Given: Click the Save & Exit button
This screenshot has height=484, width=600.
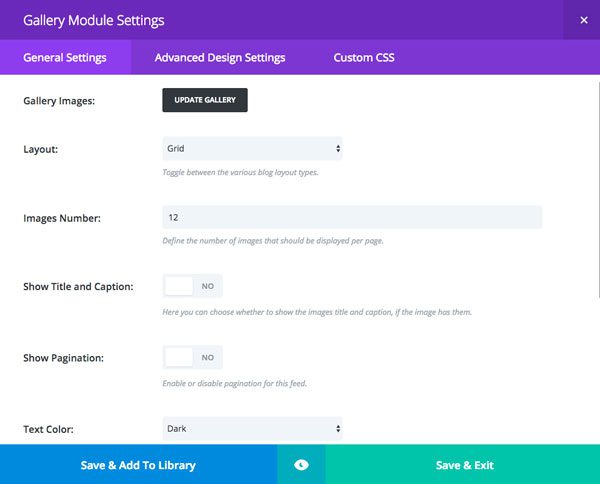Looking at the screenshot, I should pyautogui.click(x=463, y=464).
